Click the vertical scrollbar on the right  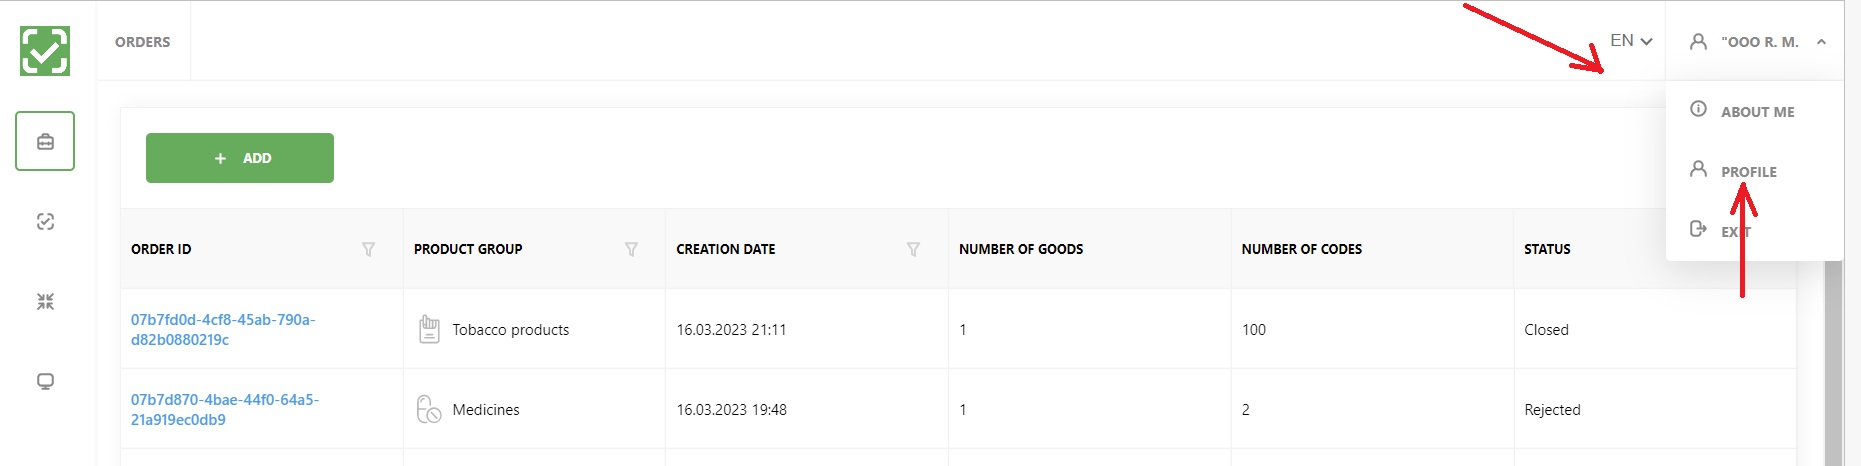[1833, 360]
